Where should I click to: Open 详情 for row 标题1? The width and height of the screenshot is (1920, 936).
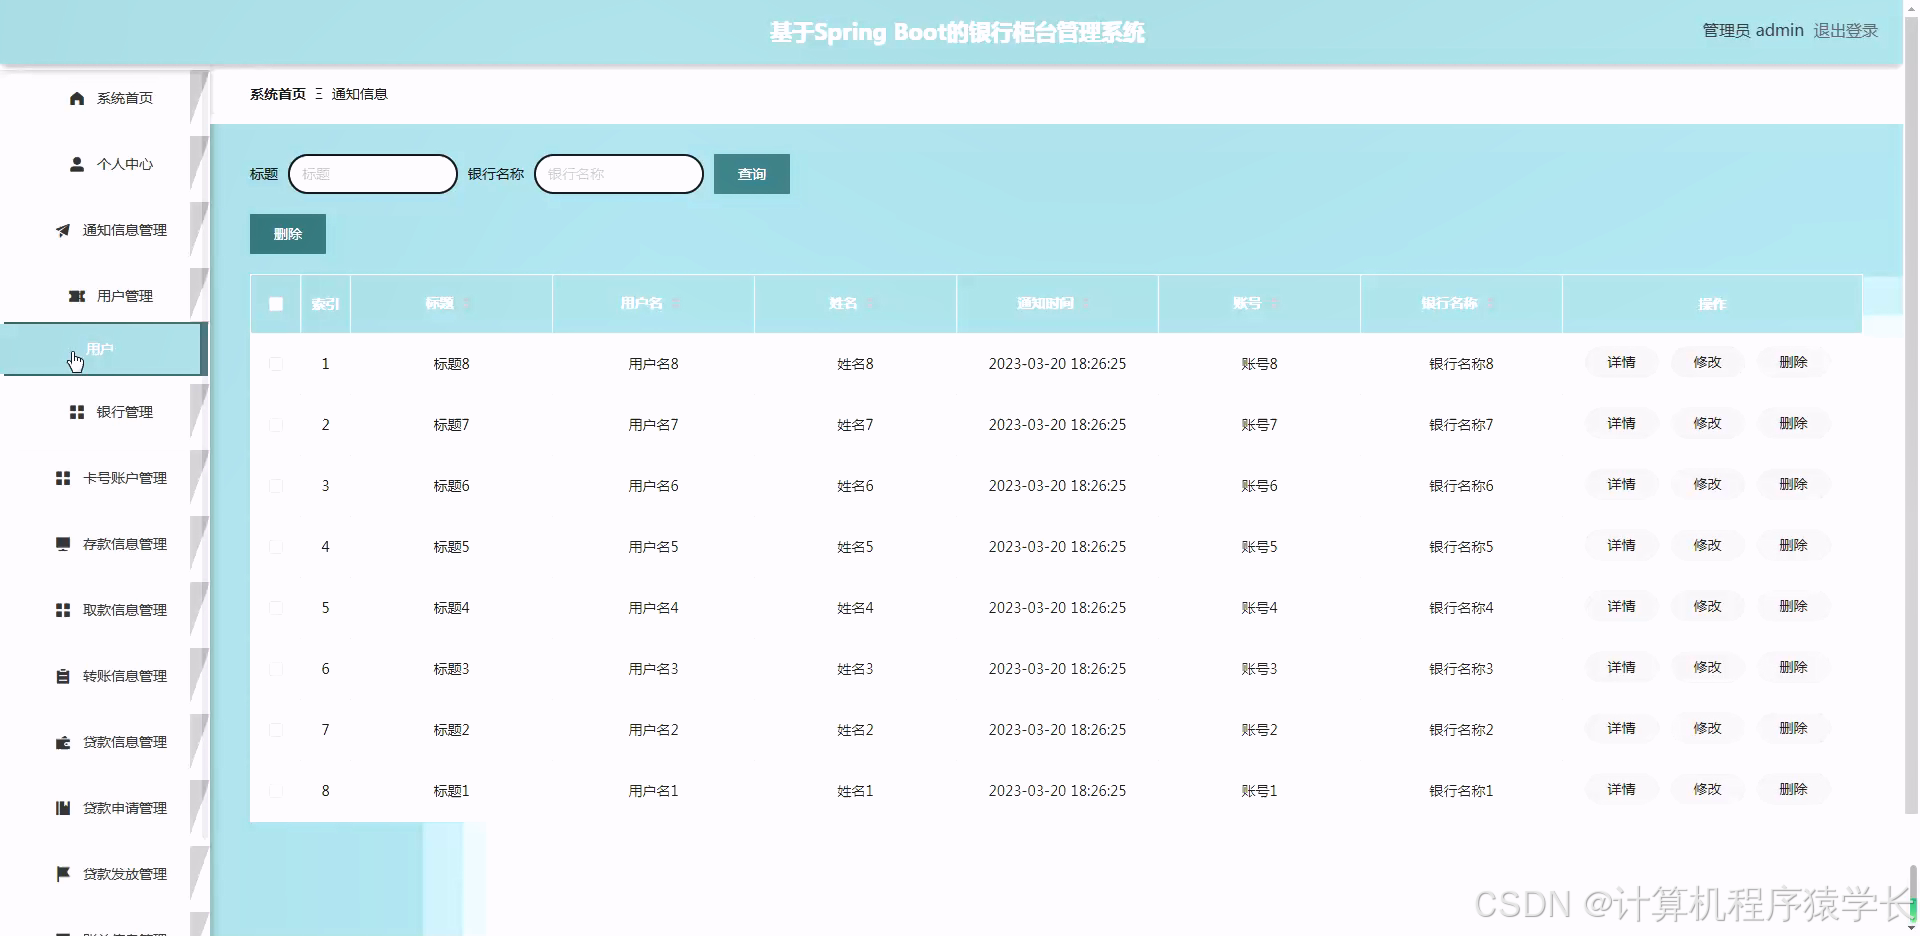[x=1621, y=789]
